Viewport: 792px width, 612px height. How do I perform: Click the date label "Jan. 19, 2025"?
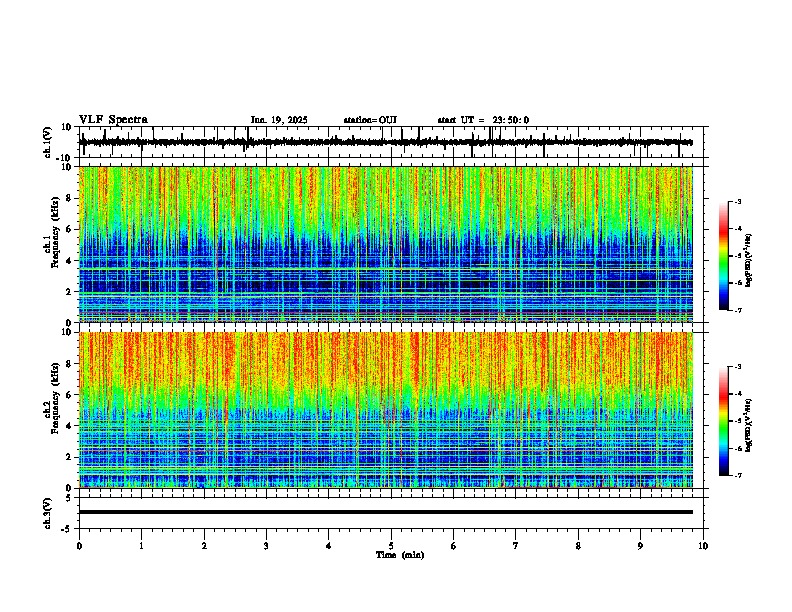point(279,120)
